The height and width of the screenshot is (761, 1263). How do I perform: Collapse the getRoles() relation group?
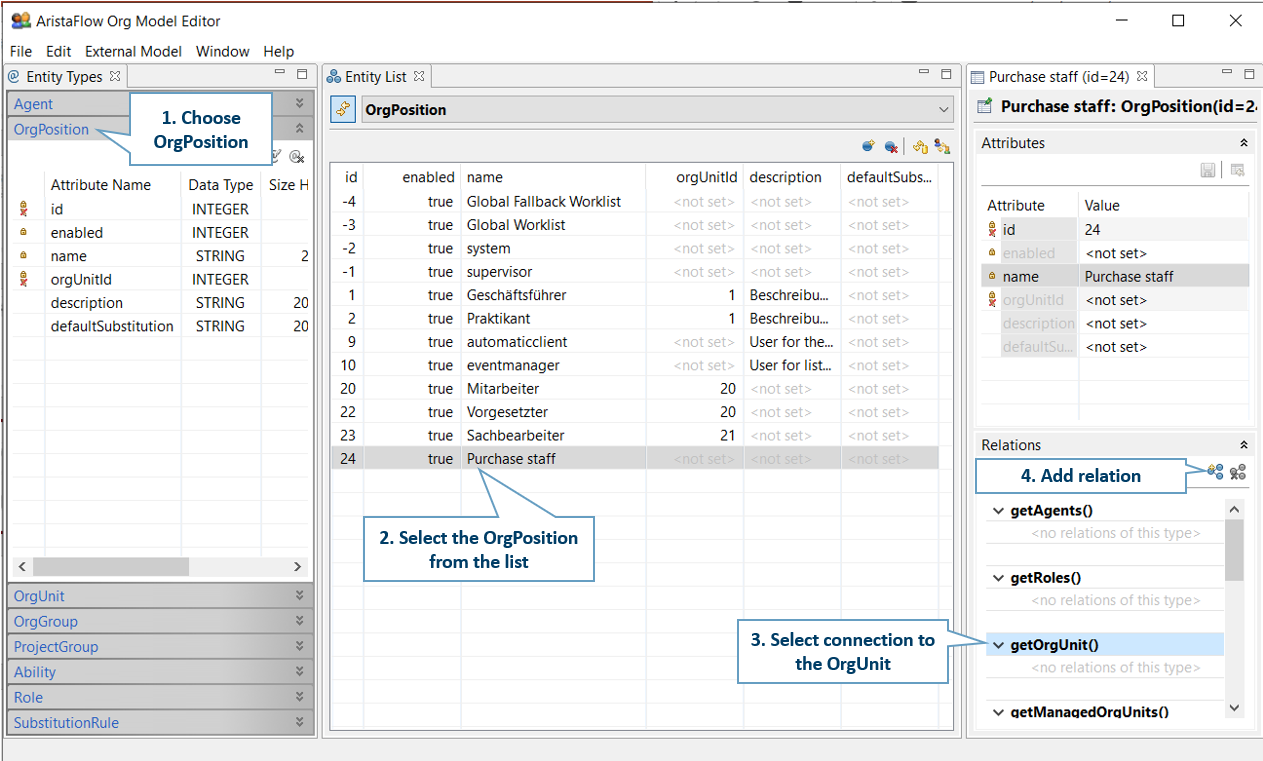click(998, 578)
